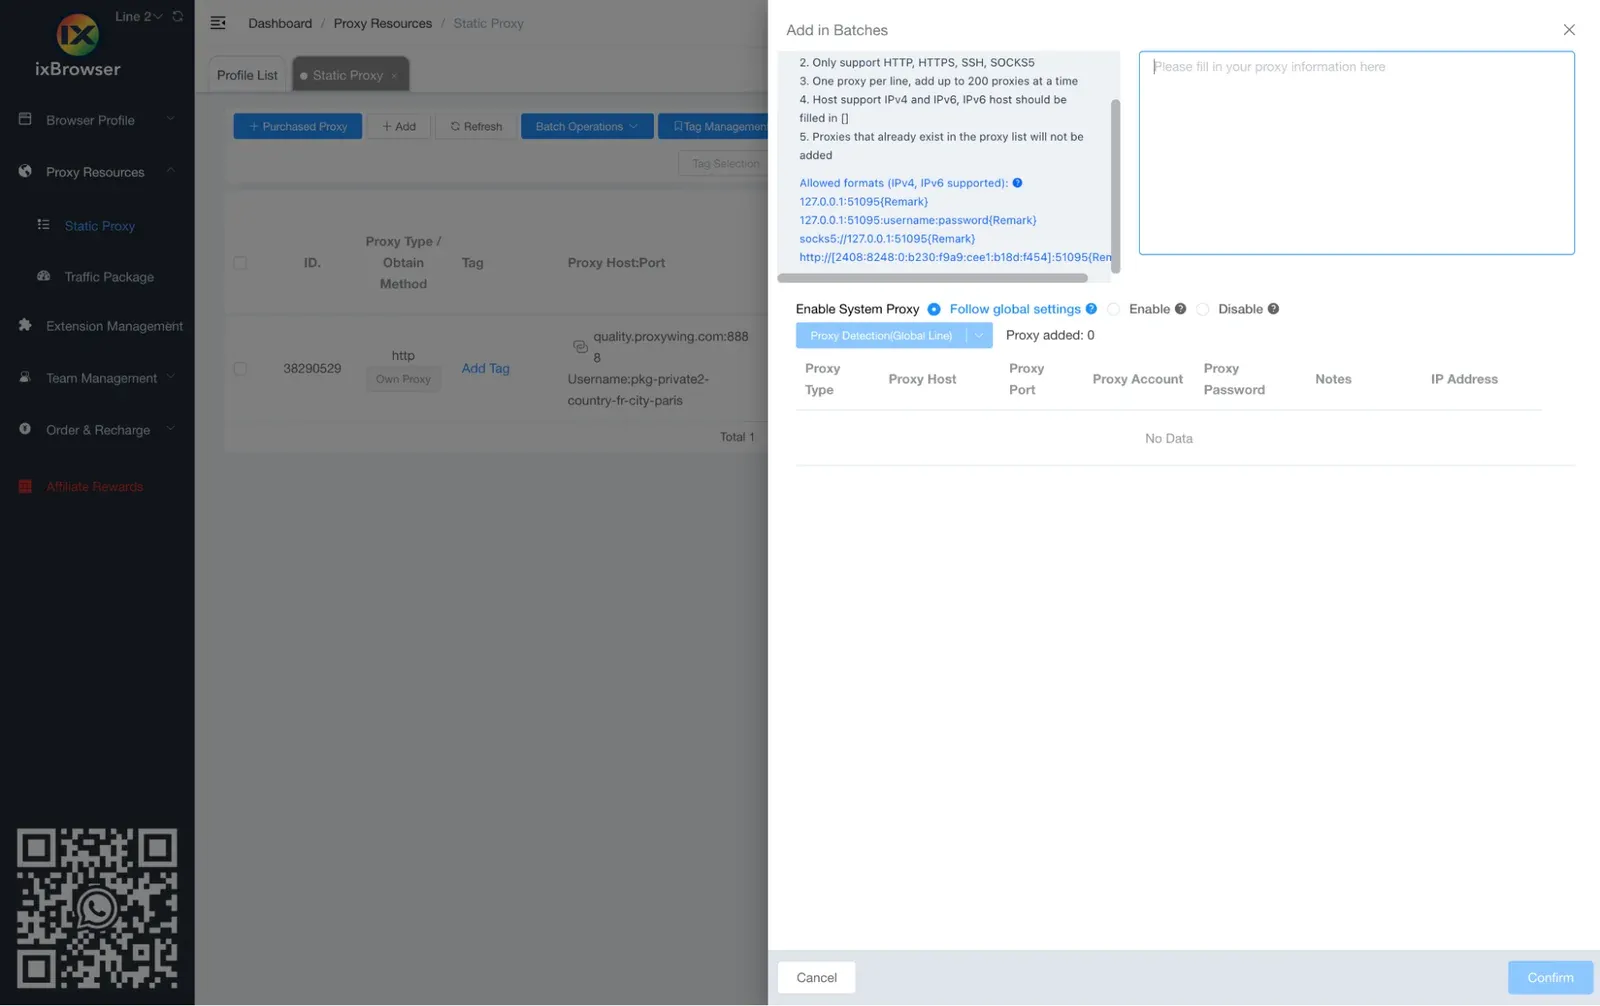1600x1006 pixels.
Task: Collapse the Proxy Resources menu chevron
Action: (x=170, y=171)
